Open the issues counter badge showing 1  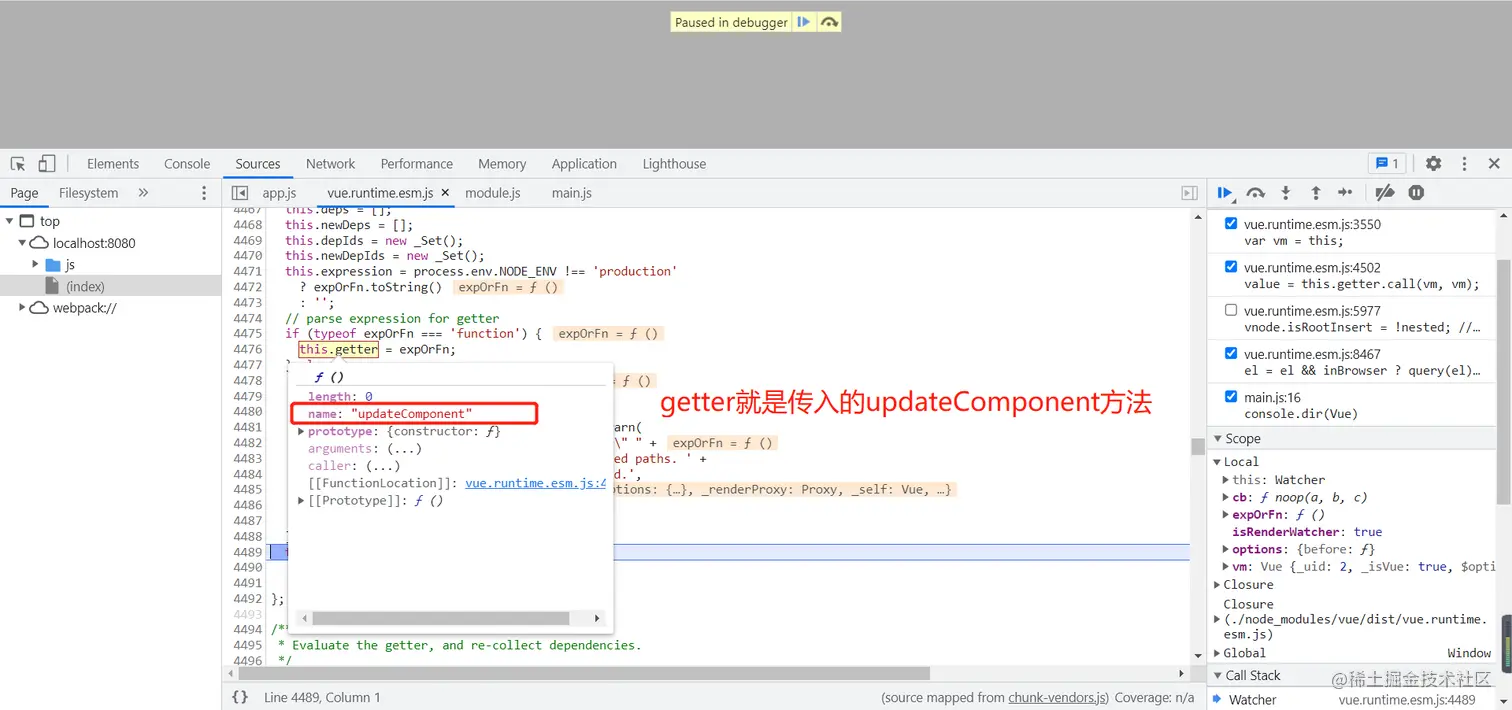(1387, 163)
